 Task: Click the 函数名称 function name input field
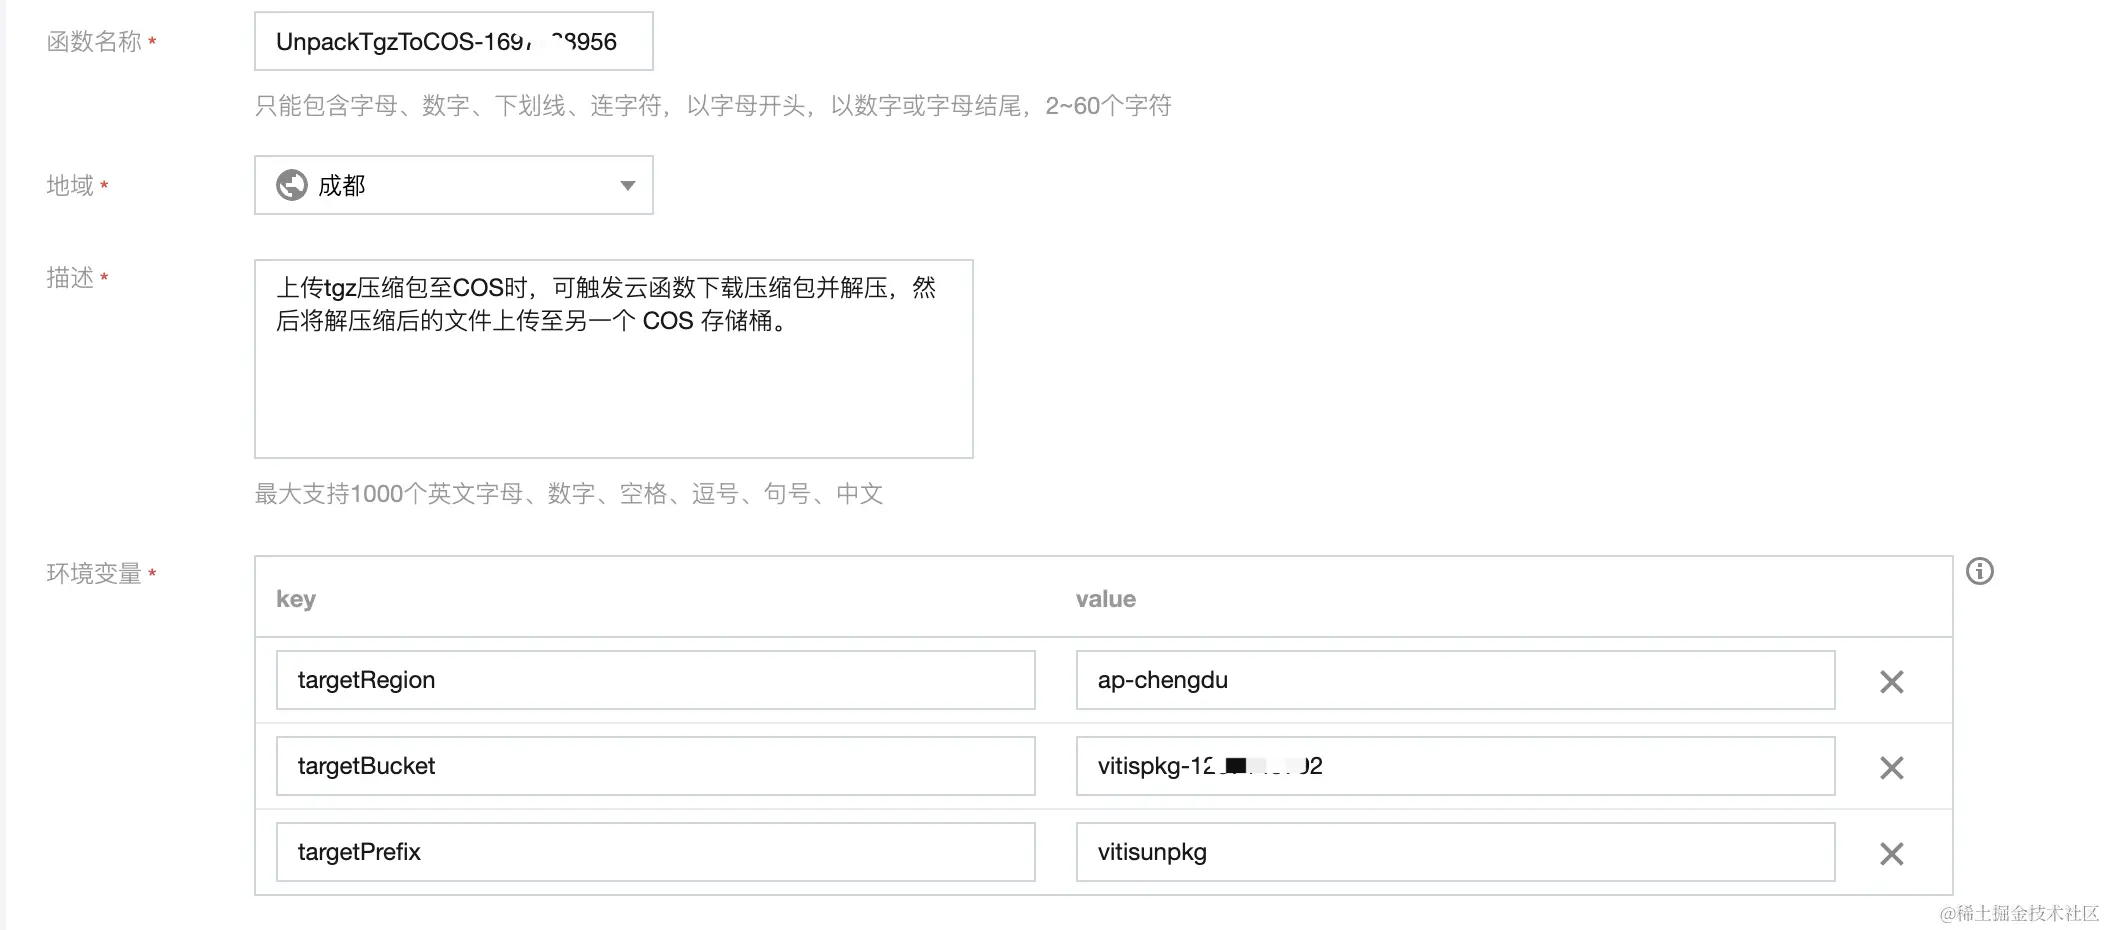click(452, 41)
